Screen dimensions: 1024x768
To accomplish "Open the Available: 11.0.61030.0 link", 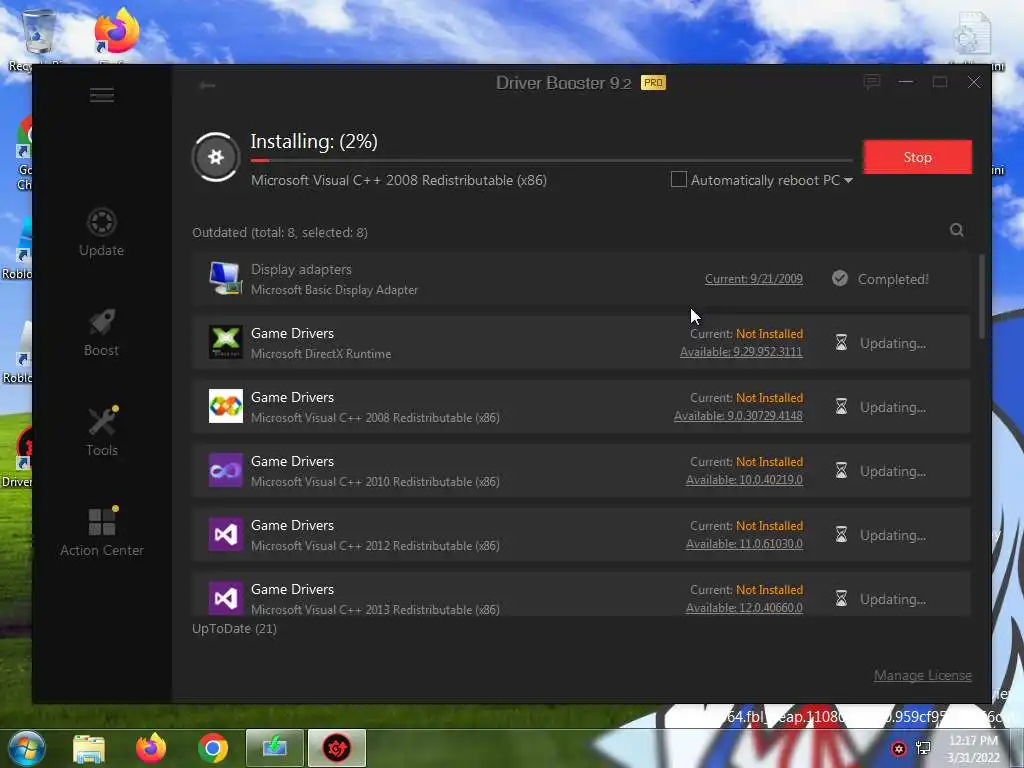I will [744, 544].
